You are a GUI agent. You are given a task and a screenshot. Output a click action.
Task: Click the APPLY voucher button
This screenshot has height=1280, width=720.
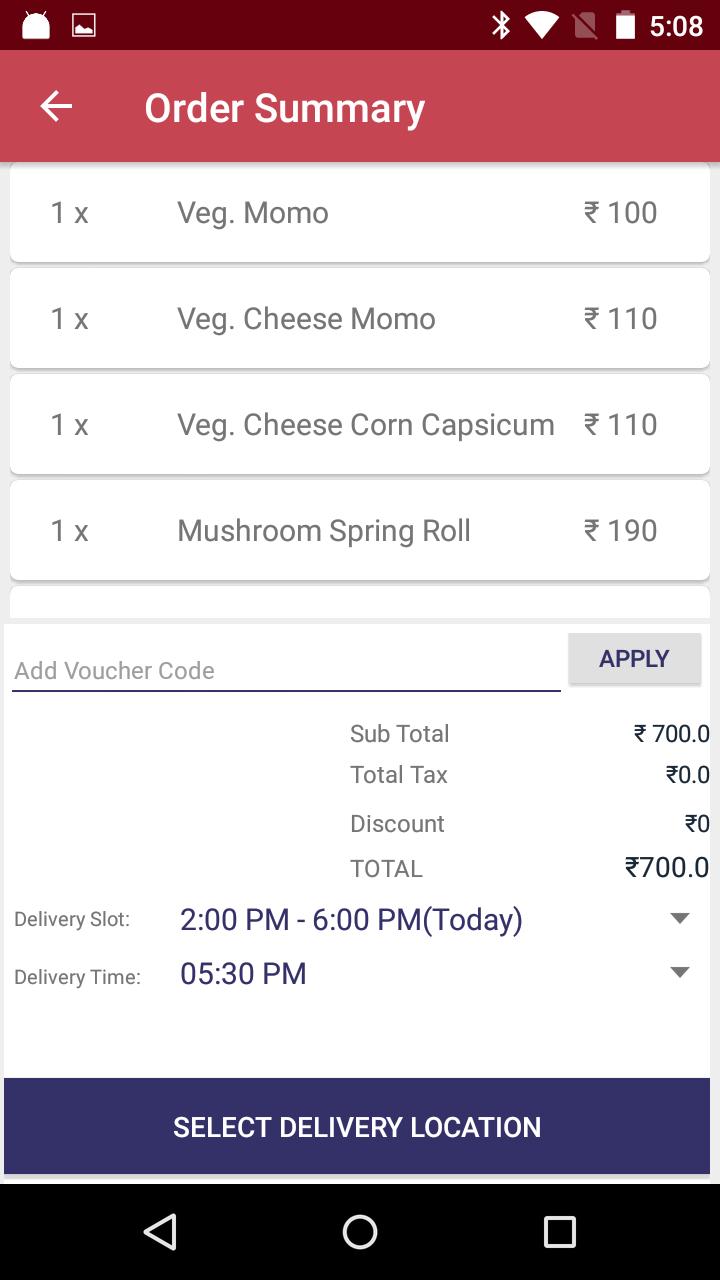(635, 659)
